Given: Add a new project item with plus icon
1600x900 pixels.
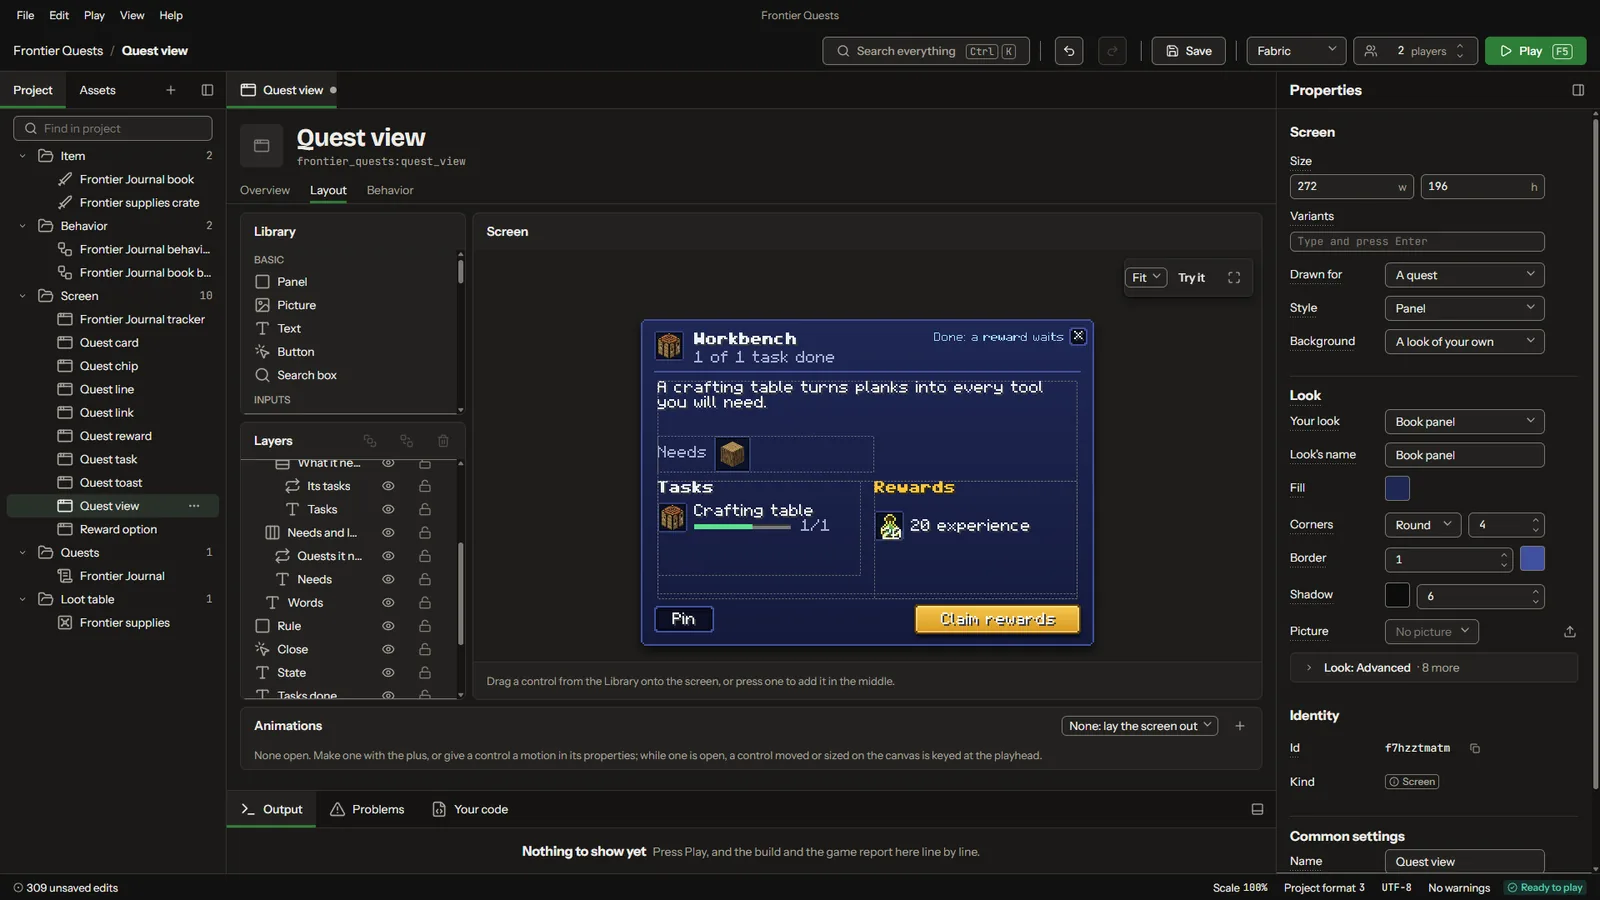Looking at the screenshot, I should coord(171,90).
